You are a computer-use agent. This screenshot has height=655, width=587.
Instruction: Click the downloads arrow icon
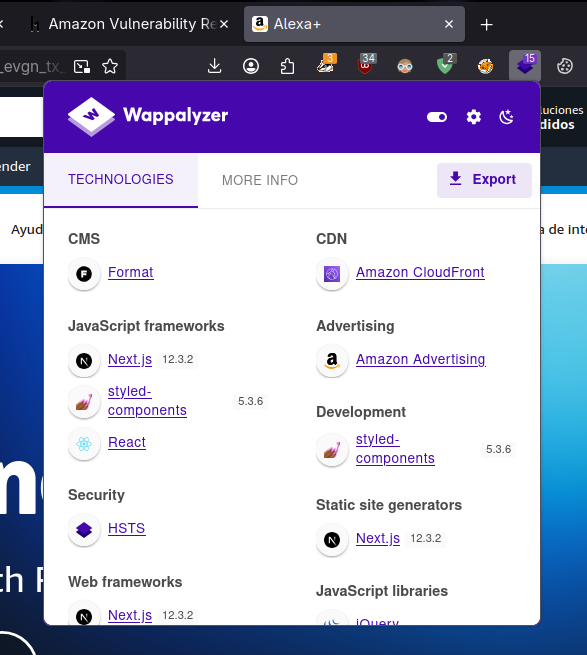214,66
